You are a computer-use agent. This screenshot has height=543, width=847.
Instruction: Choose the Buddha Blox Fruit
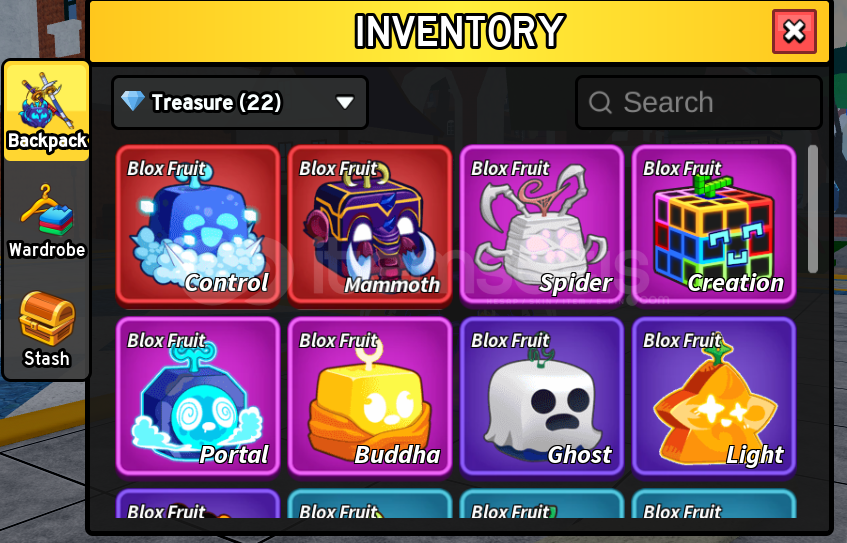tap(369, 397)
